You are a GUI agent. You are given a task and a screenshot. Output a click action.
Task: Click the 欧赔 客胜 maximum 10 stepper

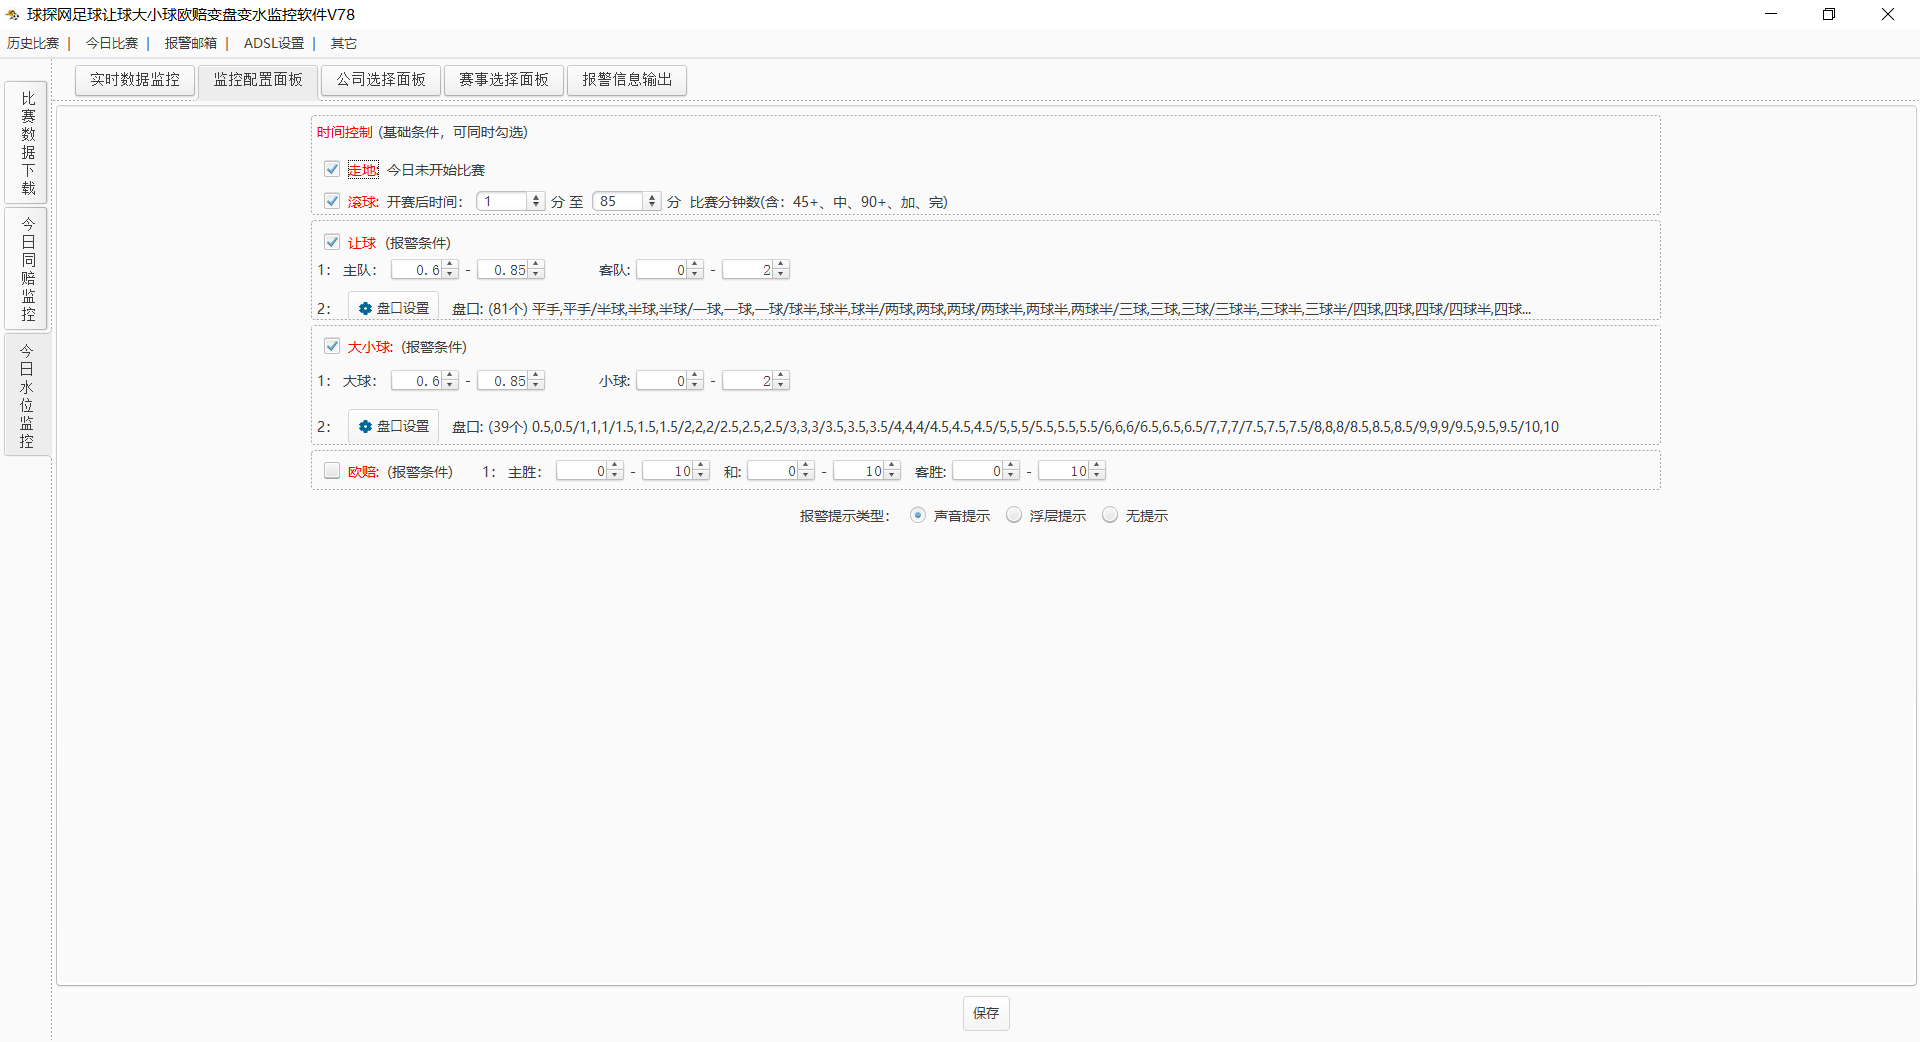click(x=1097, y=471)
